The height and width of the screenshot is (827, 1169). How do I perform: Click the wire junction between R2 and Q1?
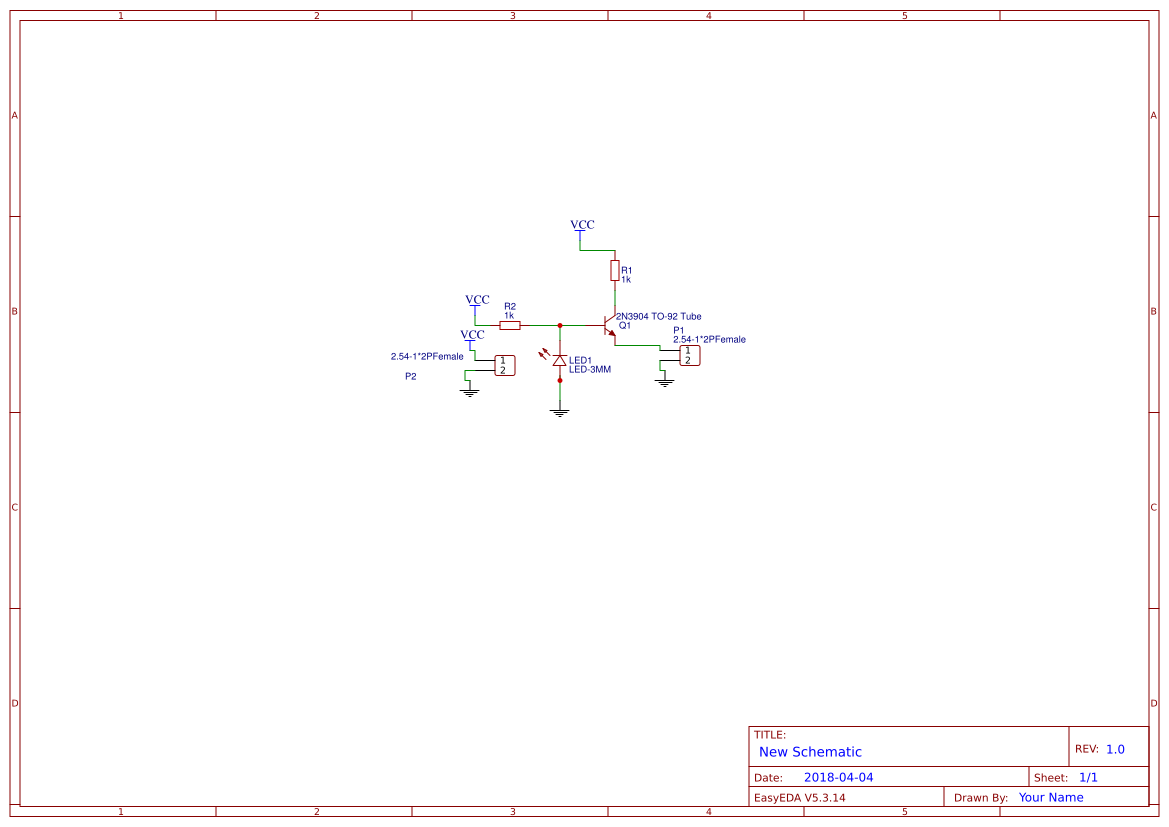coord(560,325)
